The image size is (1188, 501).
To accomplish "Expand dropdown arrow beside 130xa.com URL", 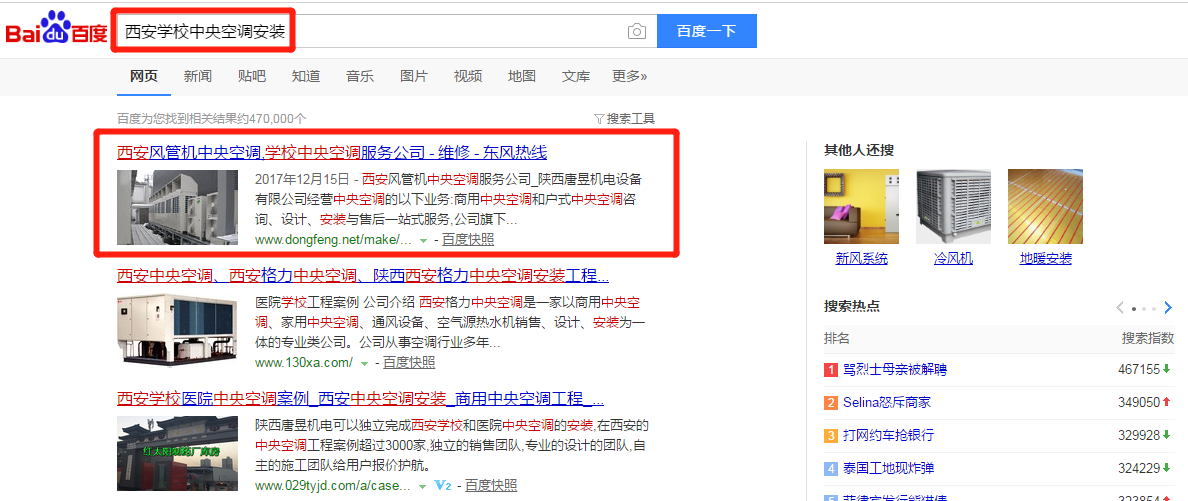I will pos(364,363).
